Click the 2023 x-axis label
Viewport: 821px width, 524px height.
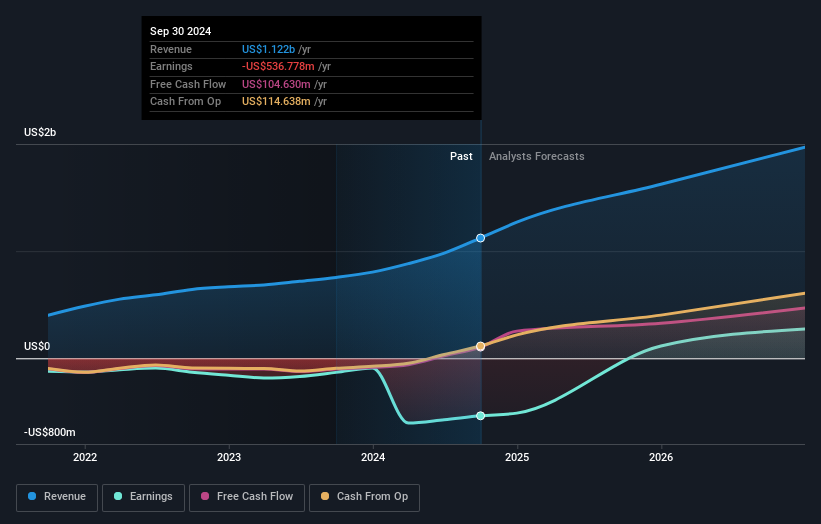(x=229, y=457)
